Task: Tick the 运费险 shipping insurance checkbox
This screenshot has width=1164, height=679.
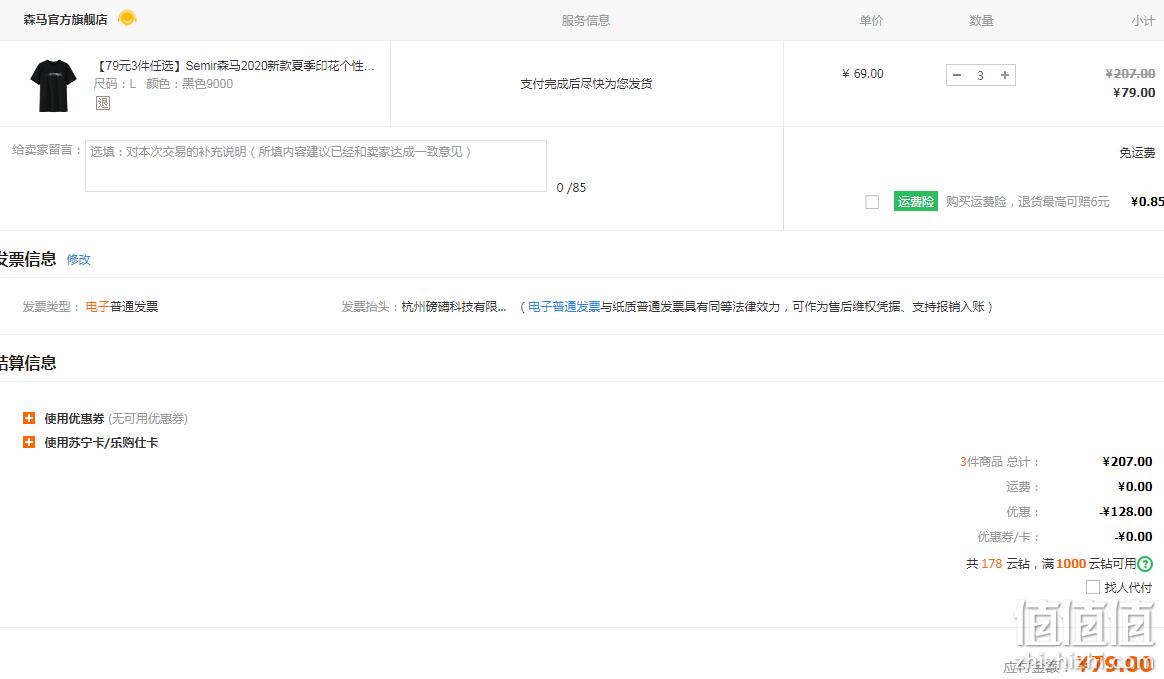Action: coord(872,202)
